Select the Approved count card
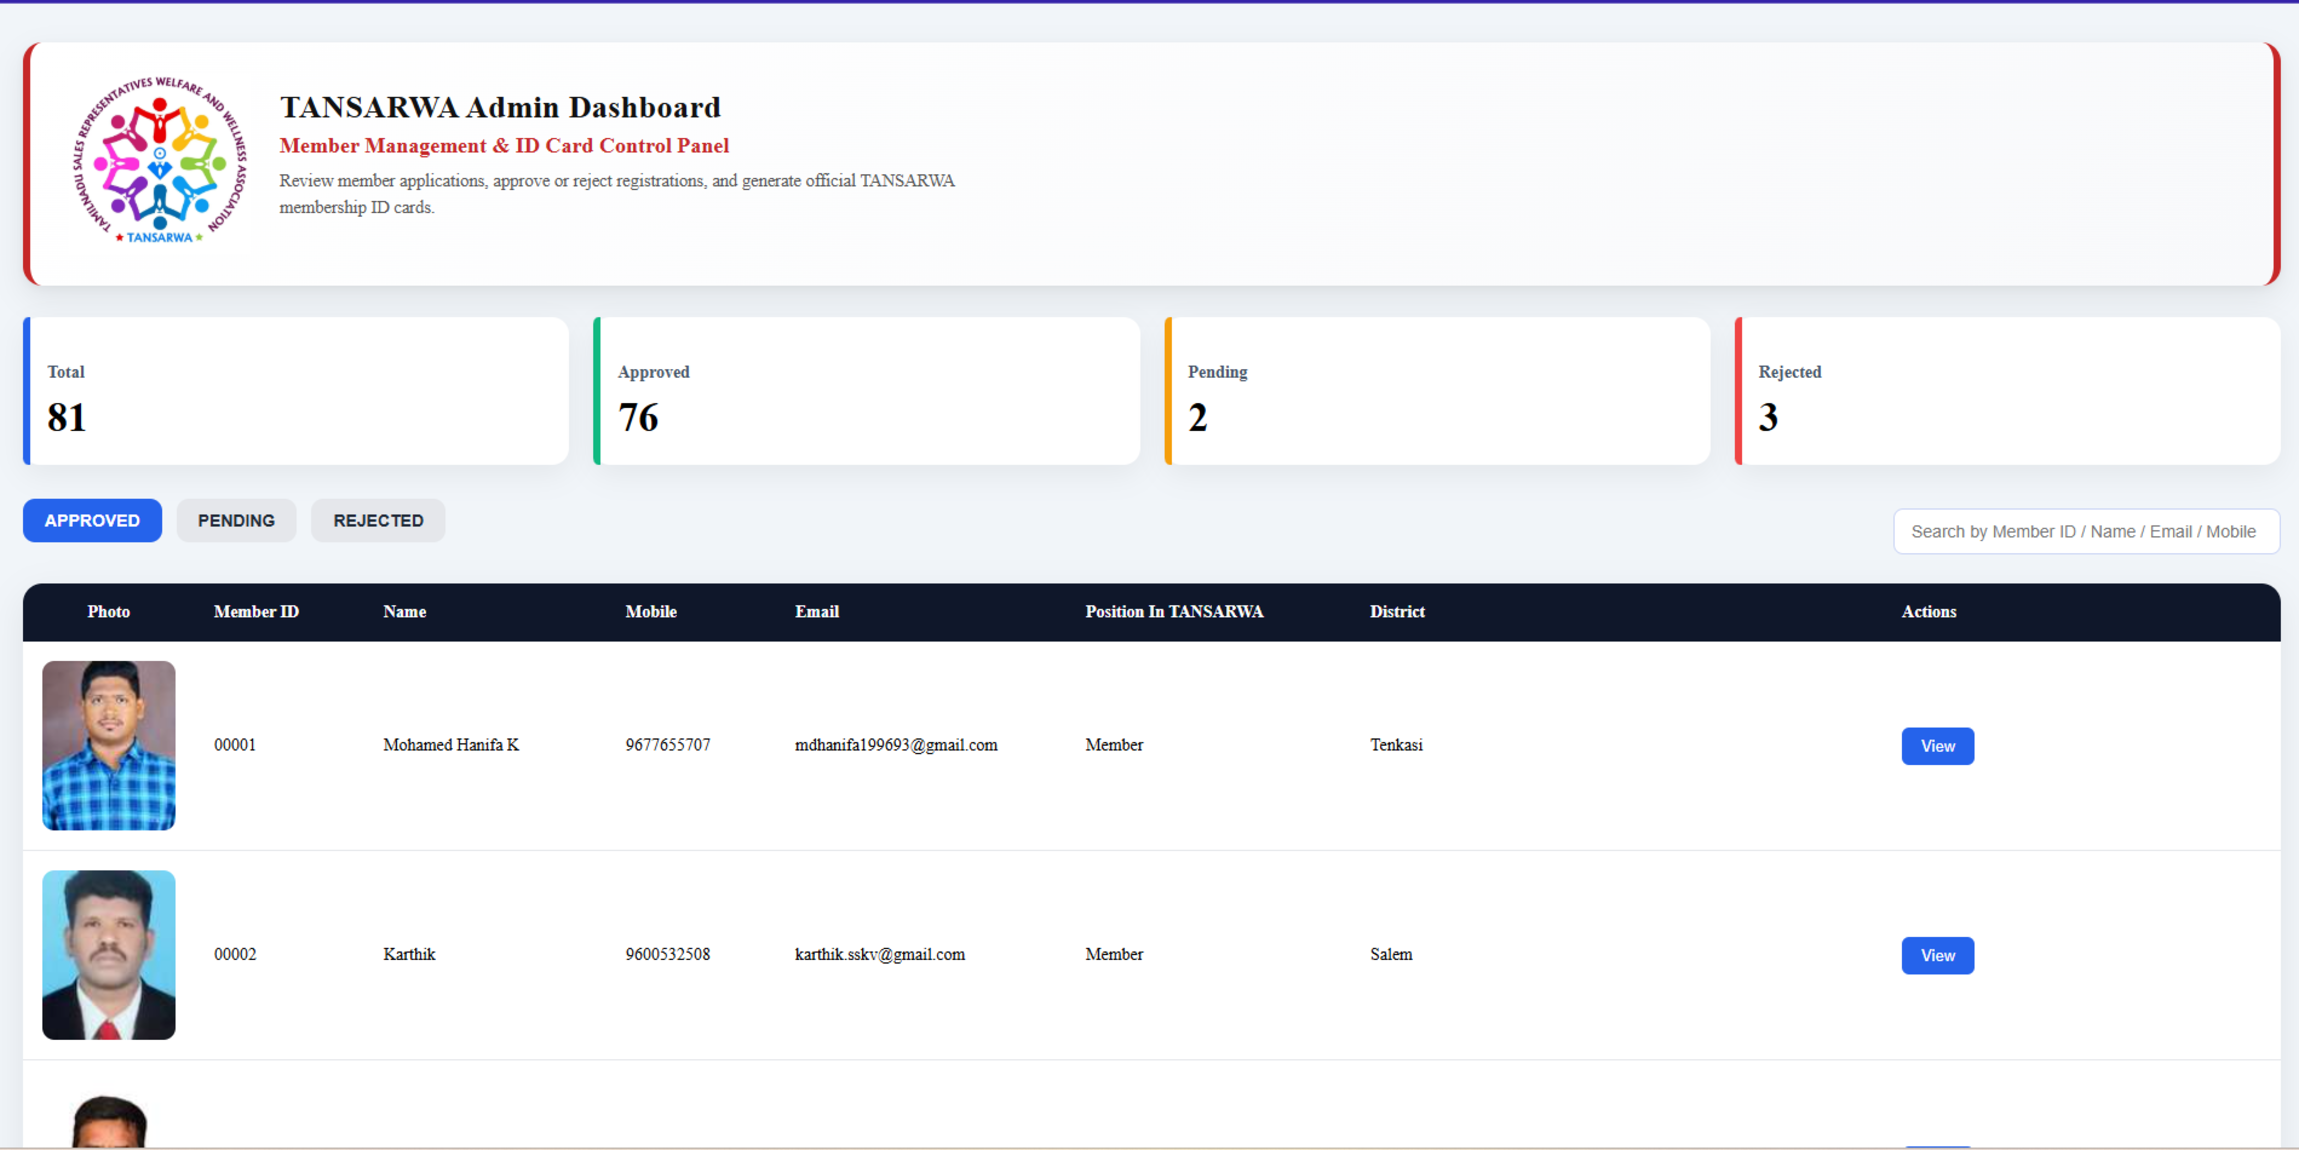The image size is (2299, 1150). point(866,390)
